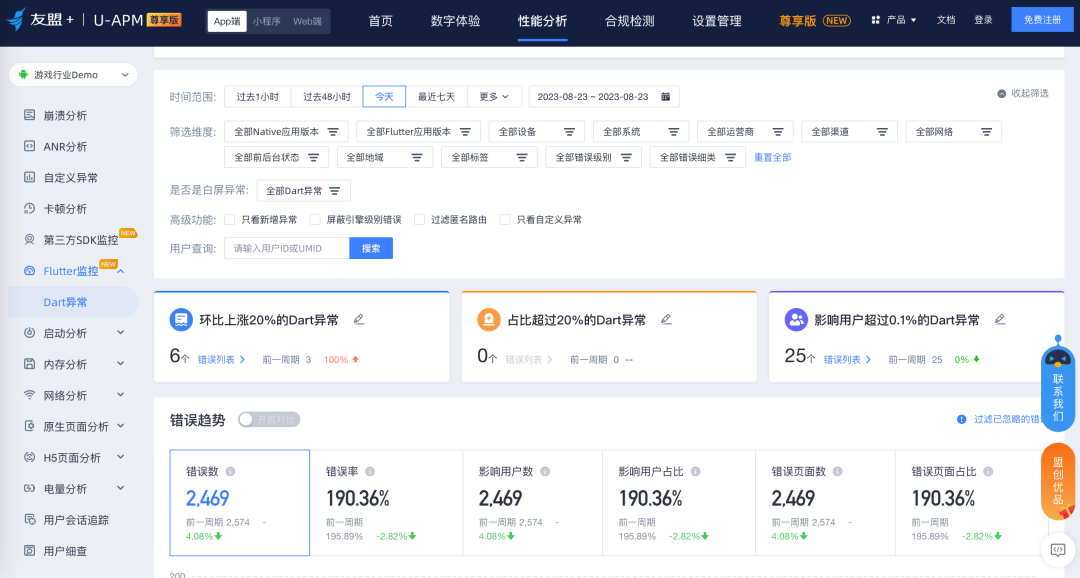
Task: Click the 重置全部 link
Action: (x=772, y=157)
